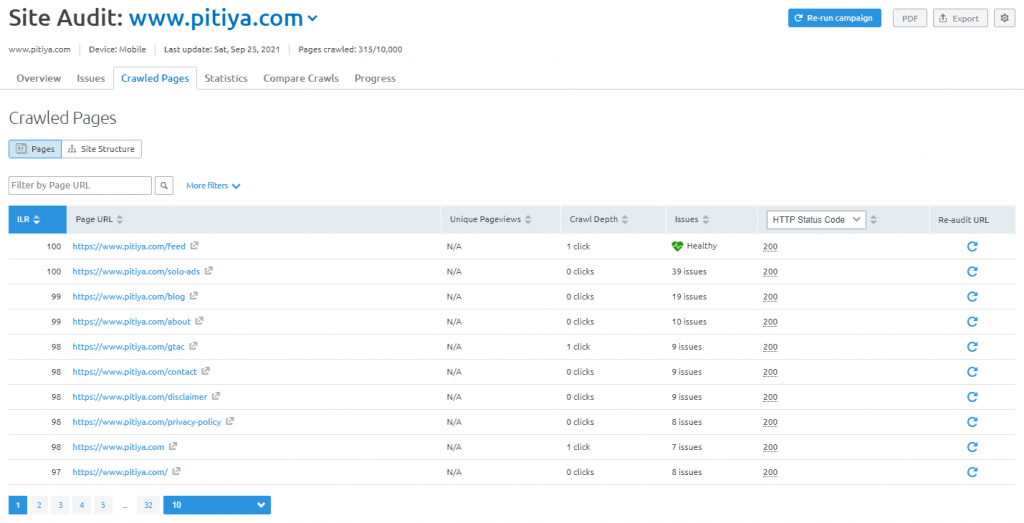The image size is (1024, 523).
Task: Sort by Unique Pageviews arrows
Action: (528, 220)
